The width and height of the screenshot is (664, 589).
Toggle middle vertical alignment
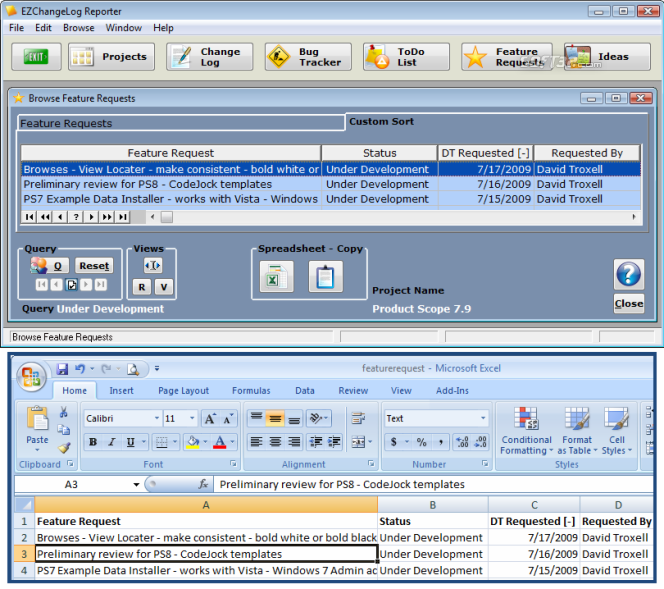(275, 419)
